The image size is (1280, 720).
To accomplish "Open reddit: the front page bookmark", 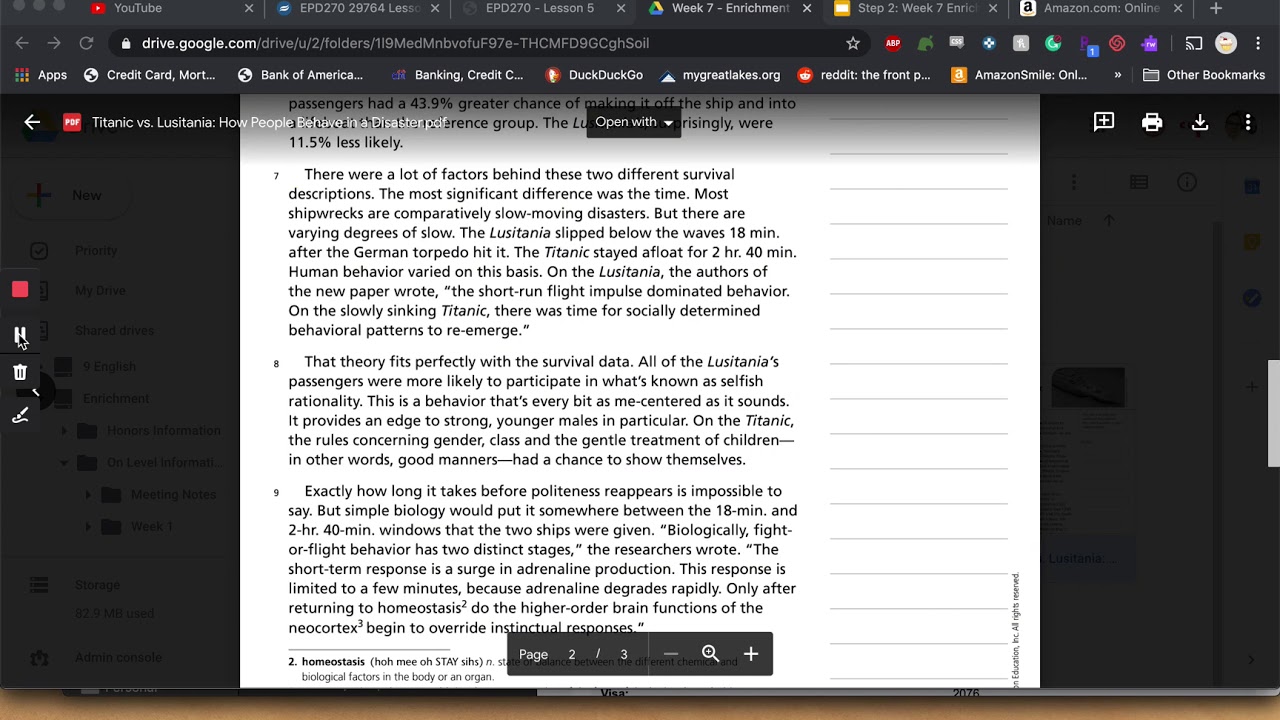I will click(864, 75).
